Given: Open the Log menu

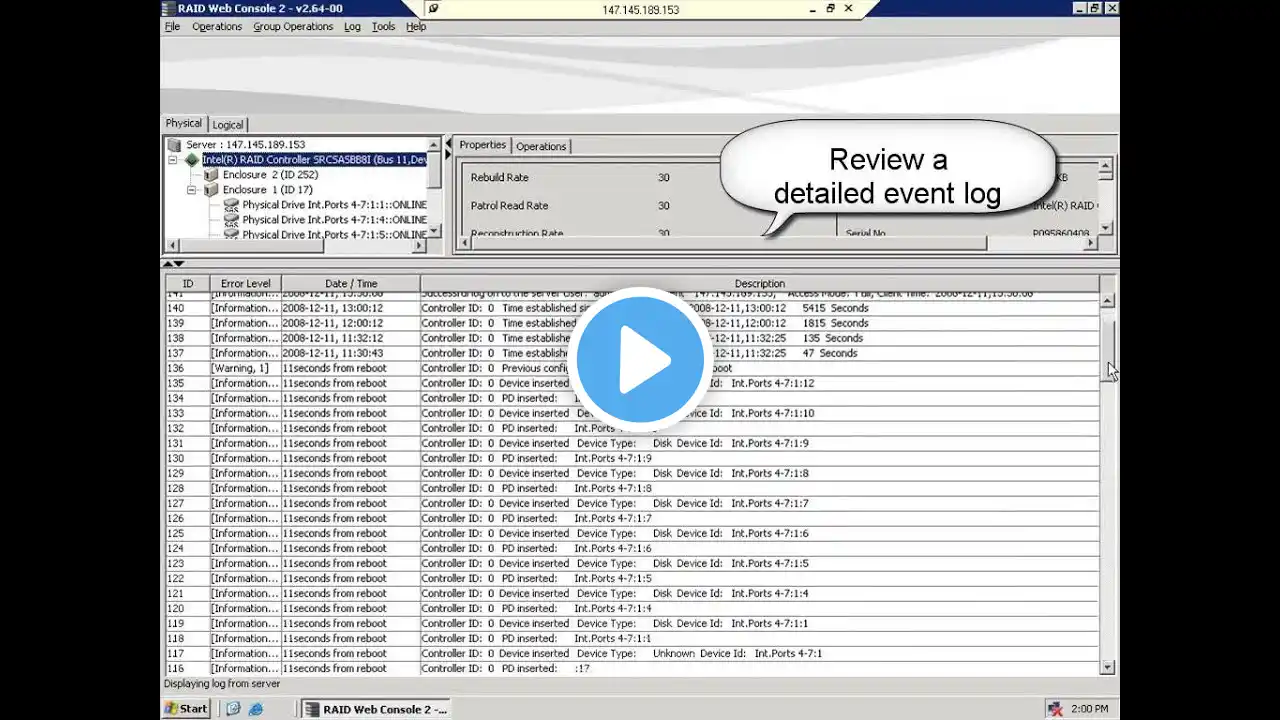Looking at the screenshot, I should pos(352,27).
